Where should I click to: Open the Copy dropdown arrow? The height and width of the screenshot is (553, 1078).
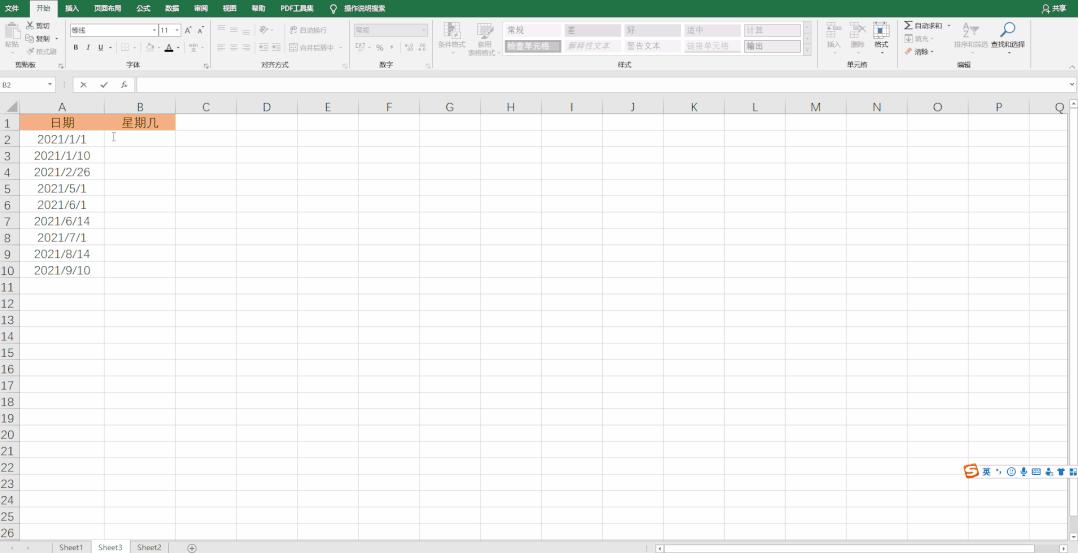(x=56, y=39)
